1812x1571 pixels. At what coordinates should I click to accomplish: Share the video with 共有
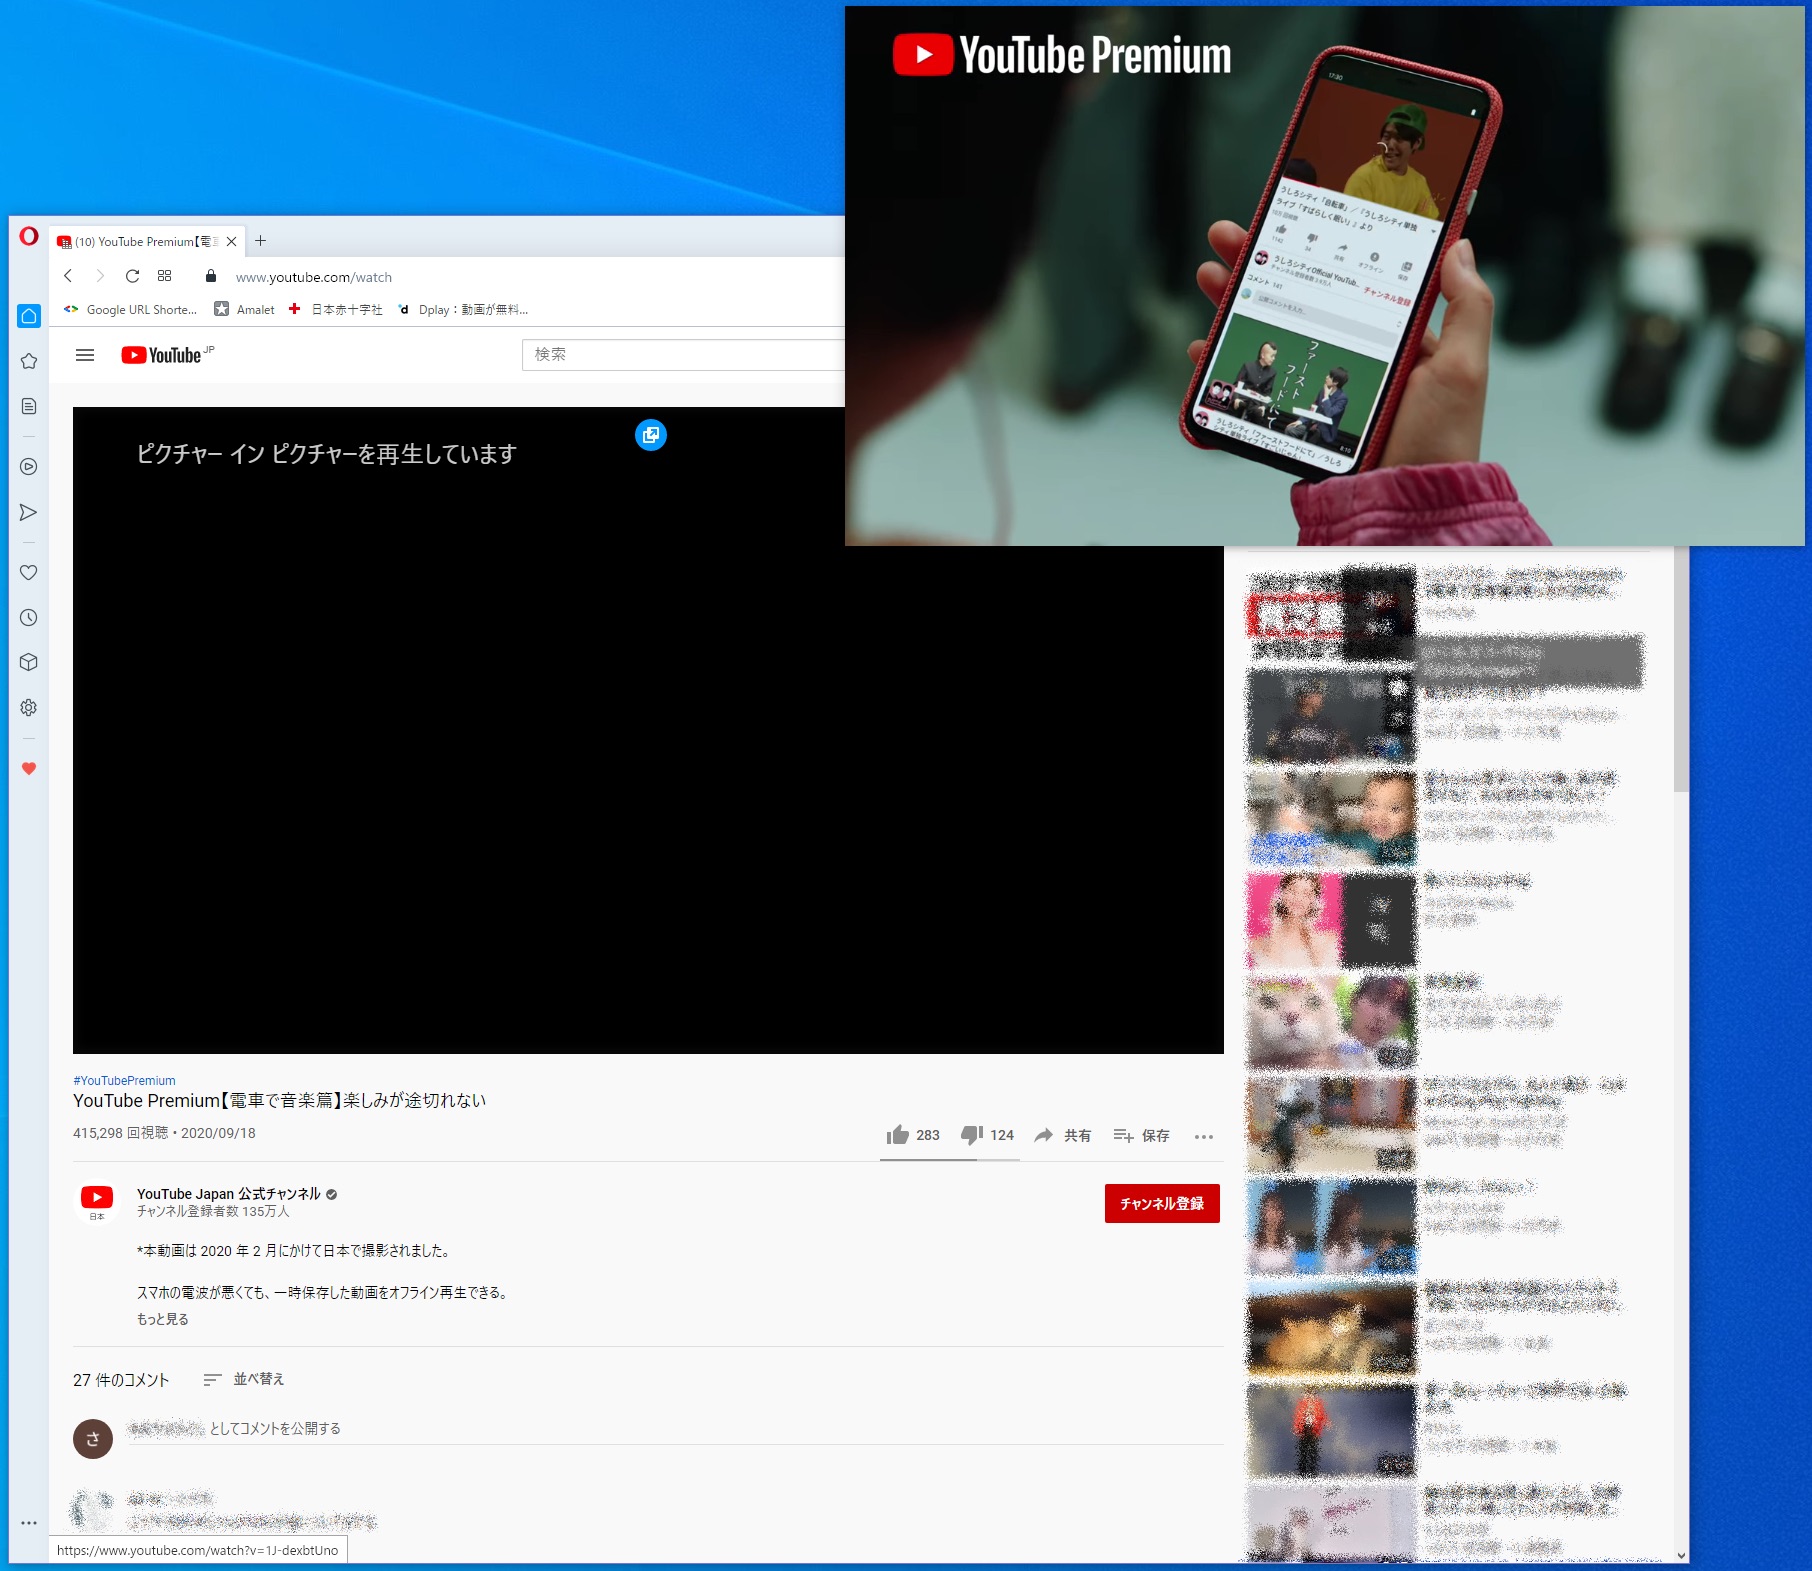(x=1062, y=1135)
